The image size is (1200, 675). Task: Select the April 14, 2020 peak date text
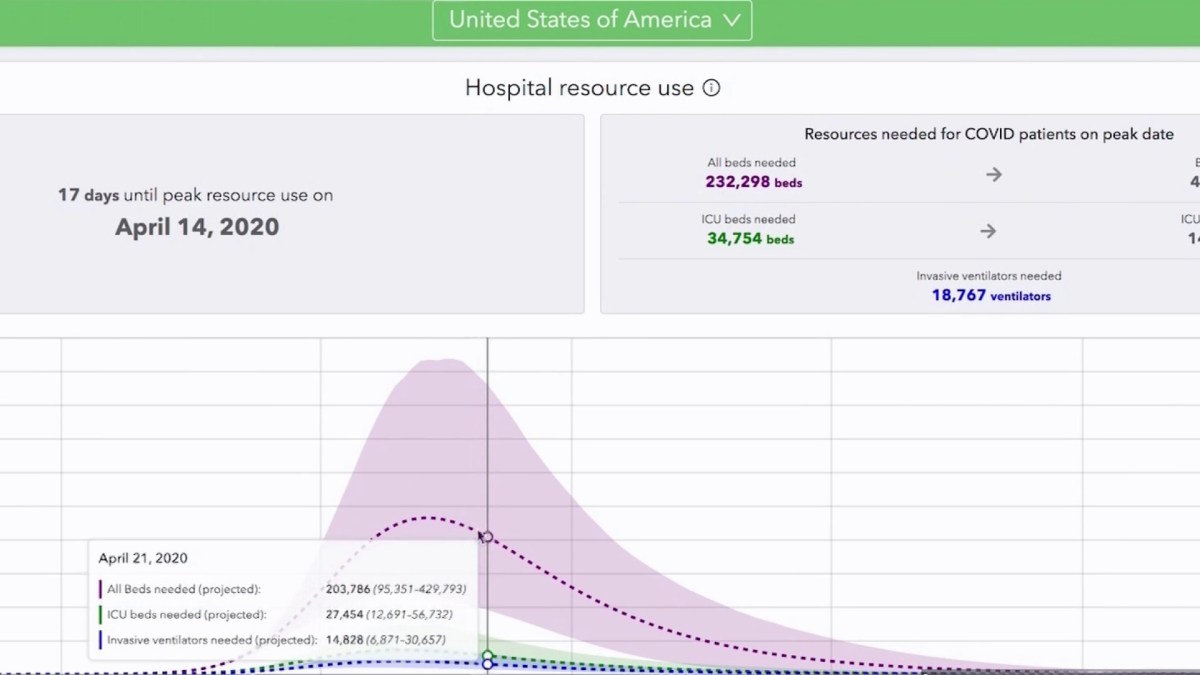point(197,227)
